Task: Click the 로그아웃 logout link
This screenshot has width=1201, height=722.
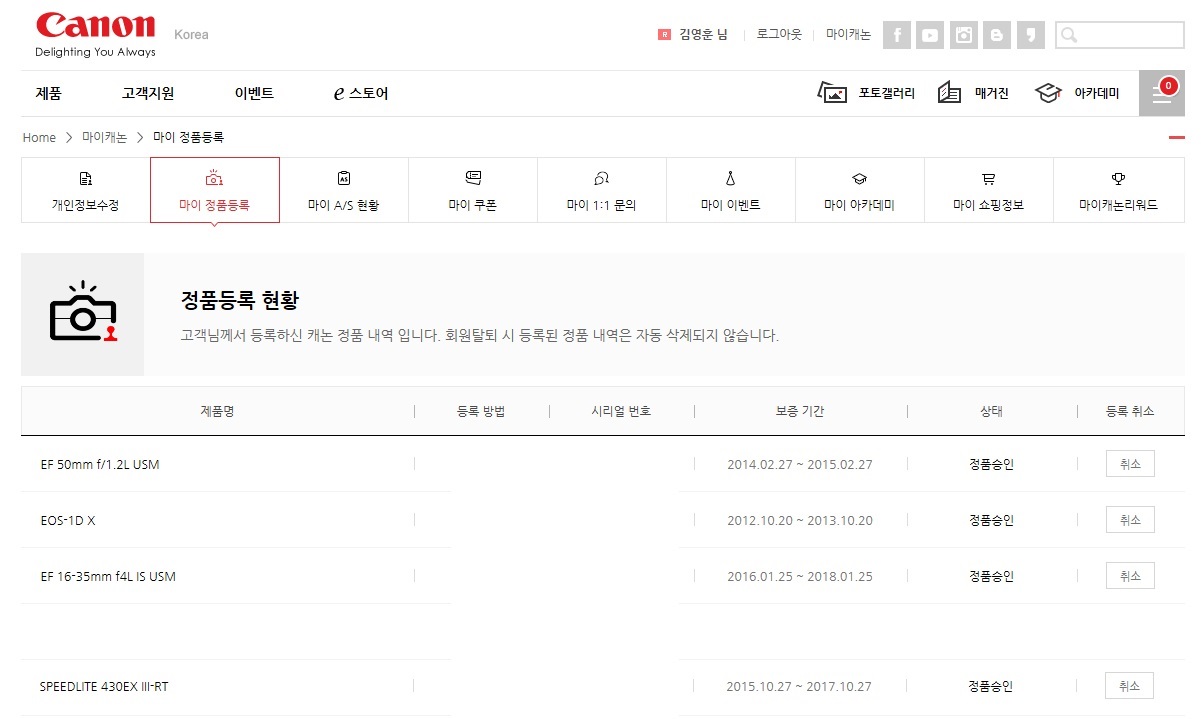Action: 779,35
